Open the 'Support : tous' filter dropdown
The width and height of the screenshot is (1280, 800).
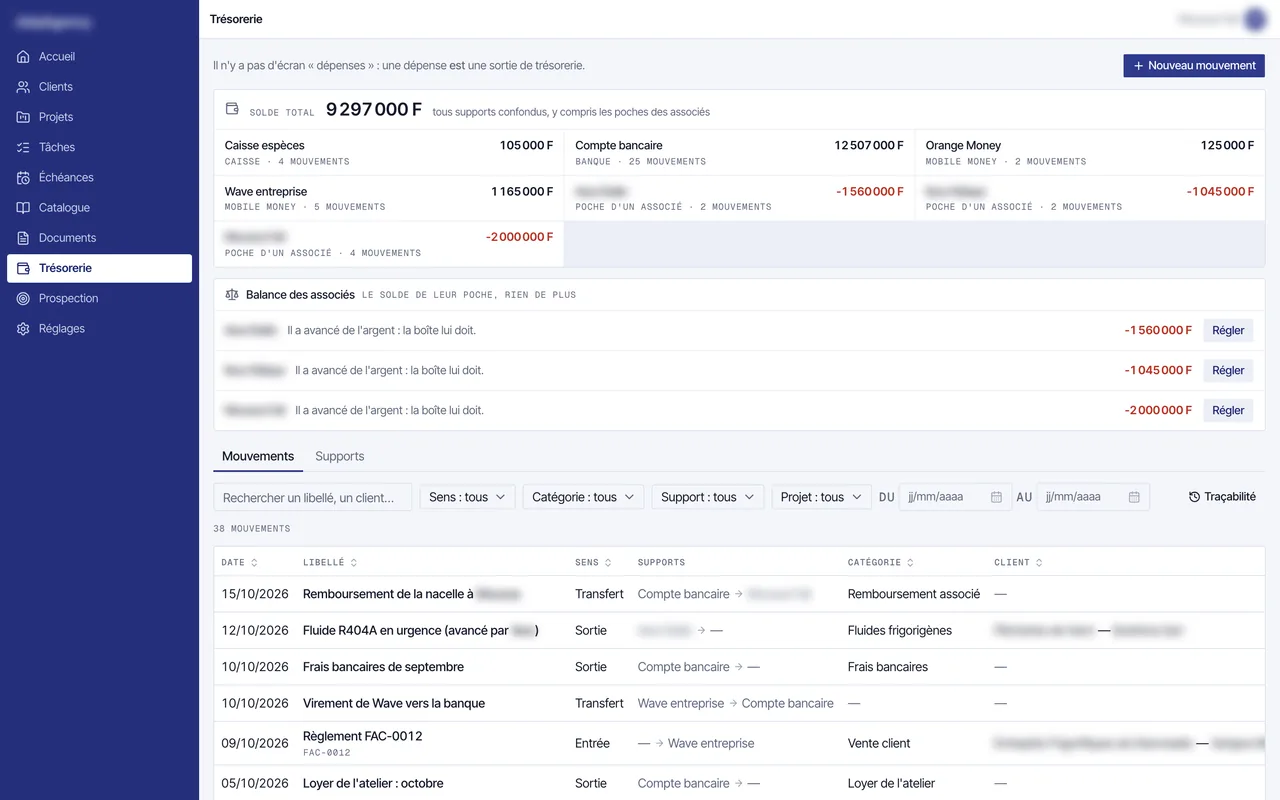[x=708, y=497]
